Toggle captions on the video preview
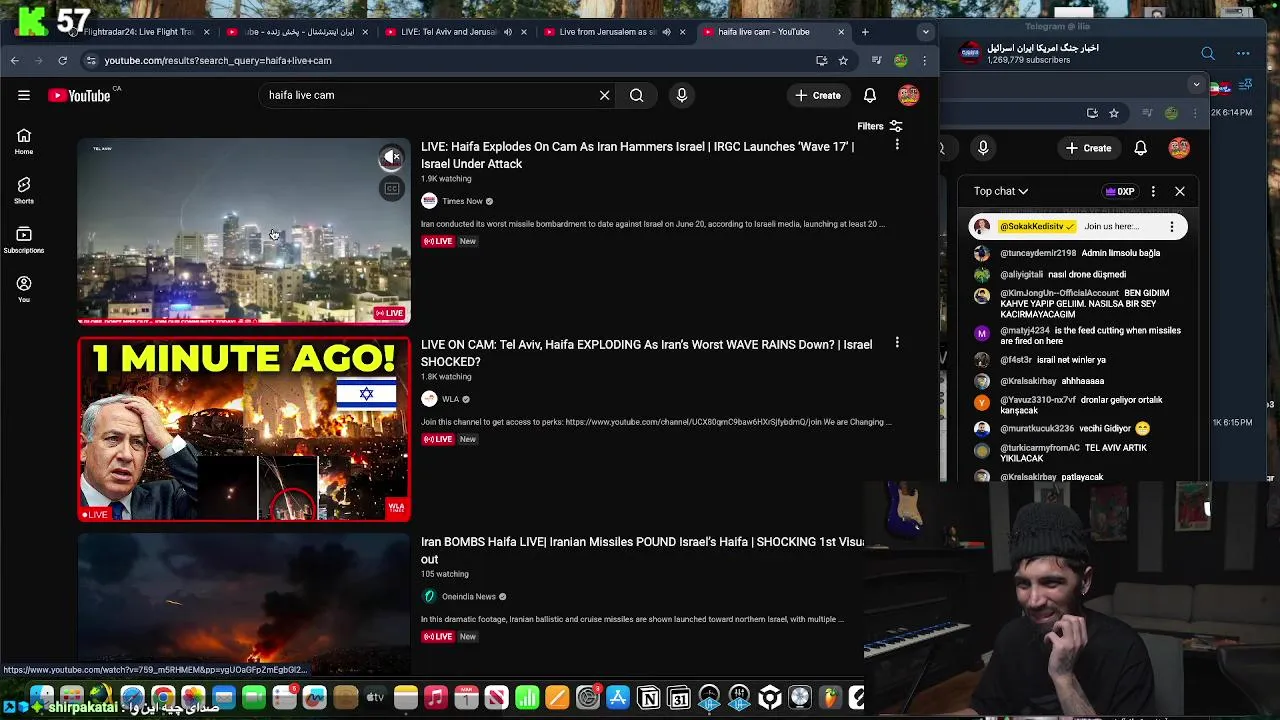Viewport: 1280px width, 720px height. (x=392, y=188)
